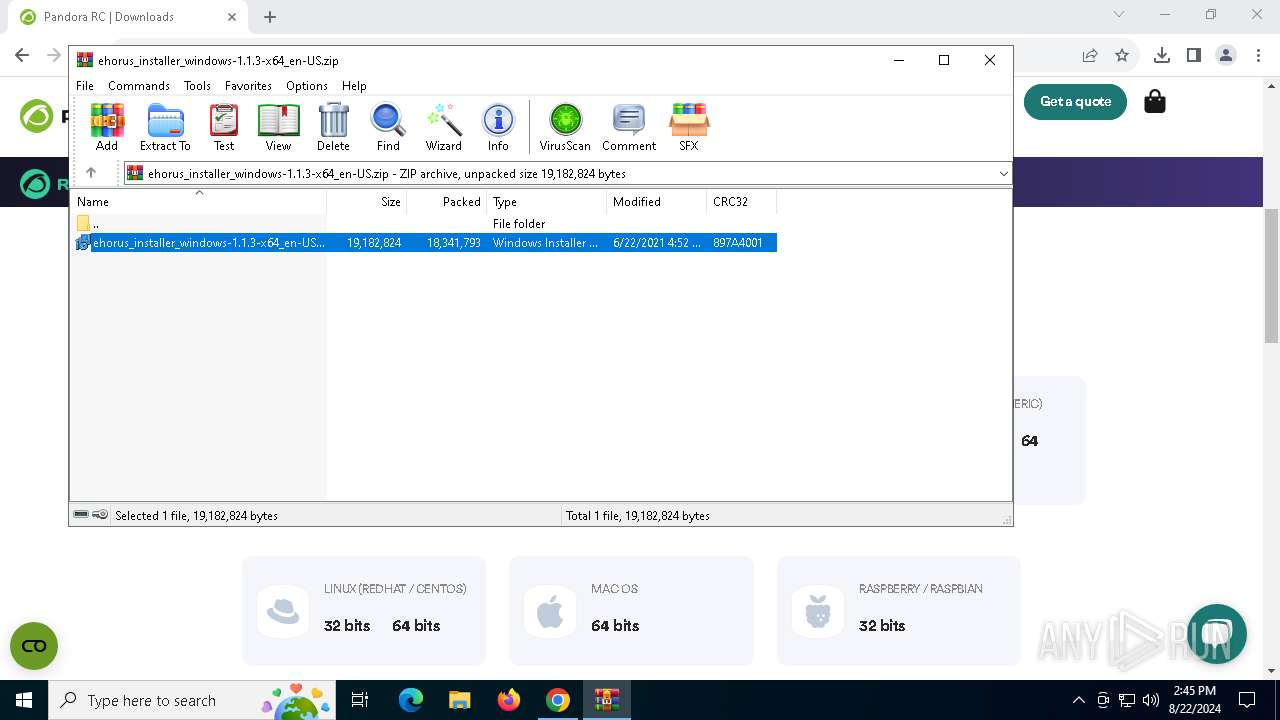Image resolution: width=1280 pixels, height=720 pixels.
Task: Open the Help menu
Action: coord(354,86)
